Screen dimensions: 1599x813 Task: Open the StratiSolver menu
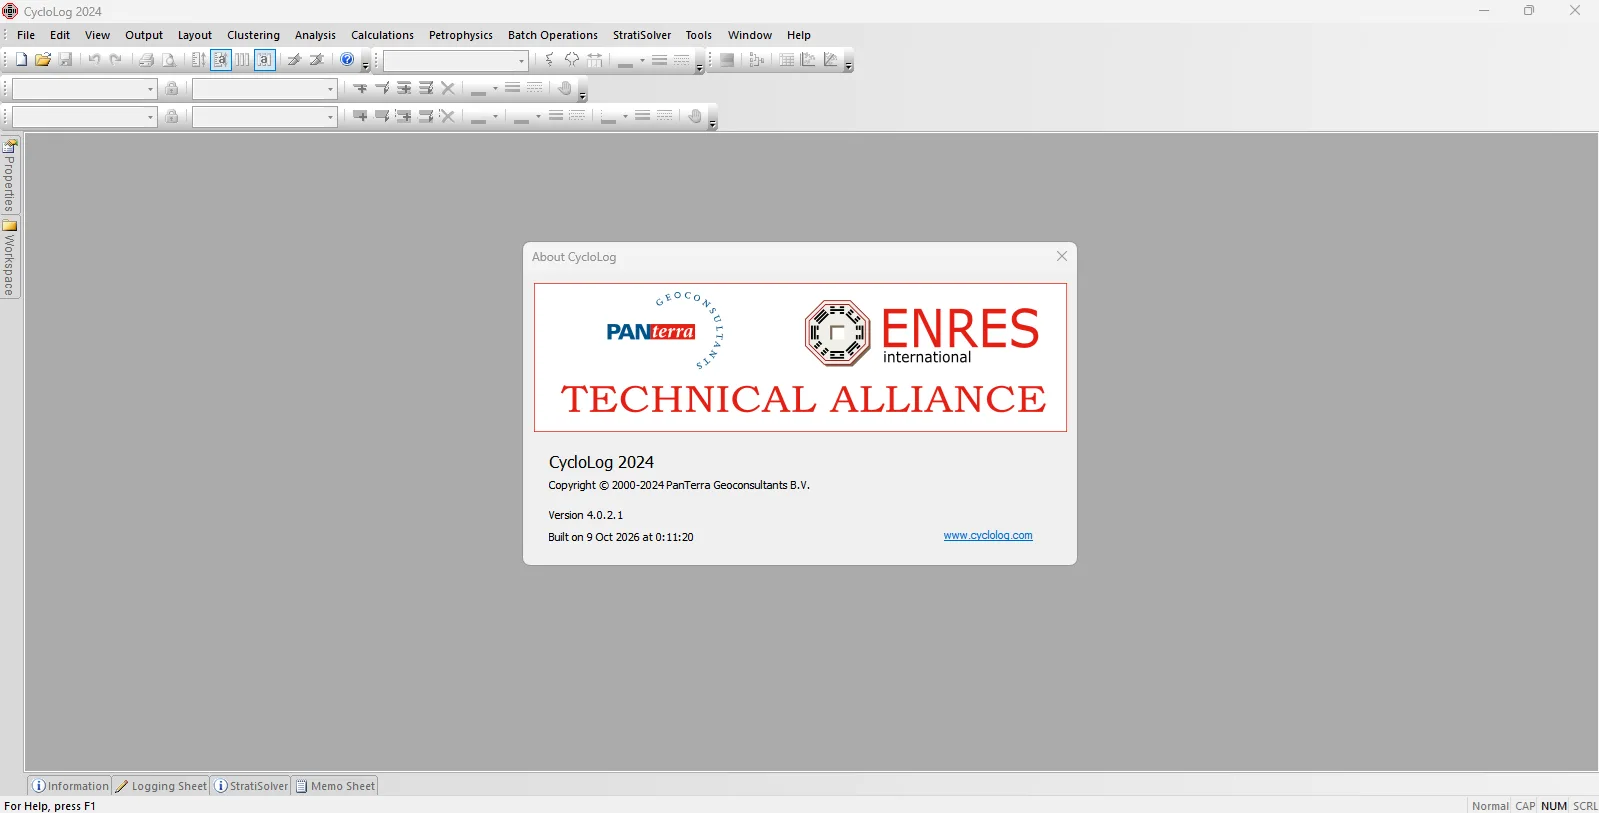tap(642, 35)
